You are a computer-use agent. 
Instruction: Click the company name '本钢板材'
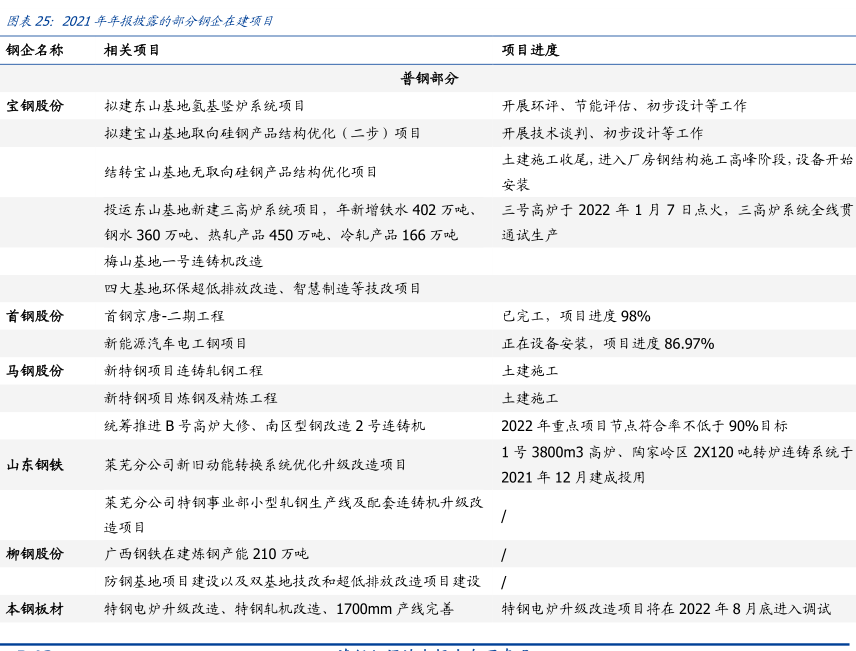[35, 609]
